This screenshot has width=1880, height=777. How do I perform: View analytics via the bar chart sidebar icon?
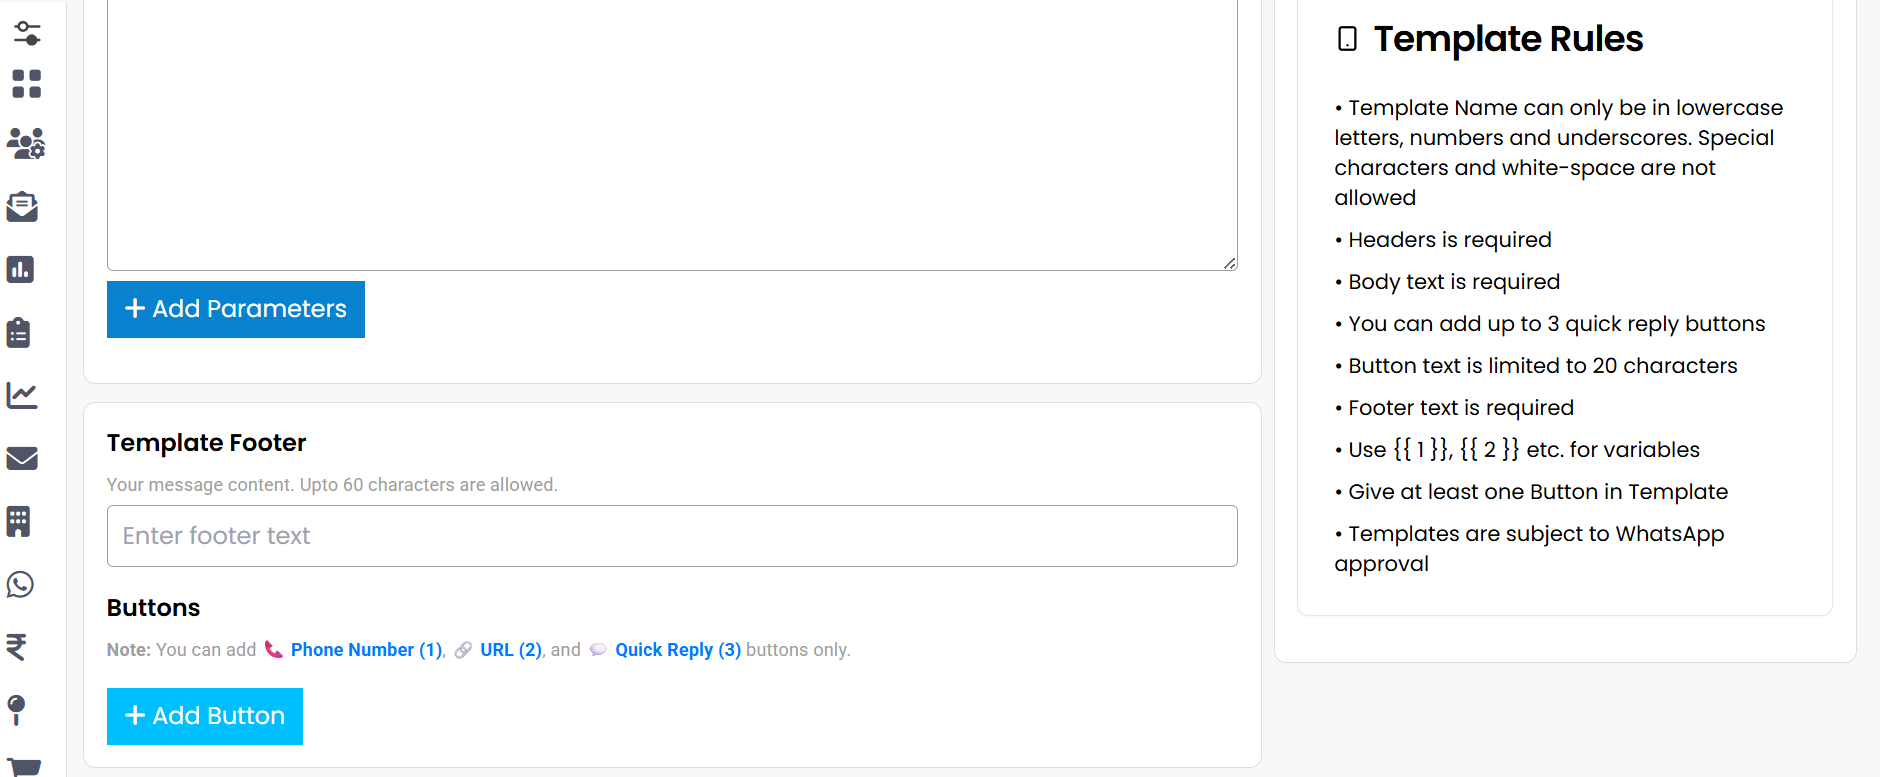20,269
